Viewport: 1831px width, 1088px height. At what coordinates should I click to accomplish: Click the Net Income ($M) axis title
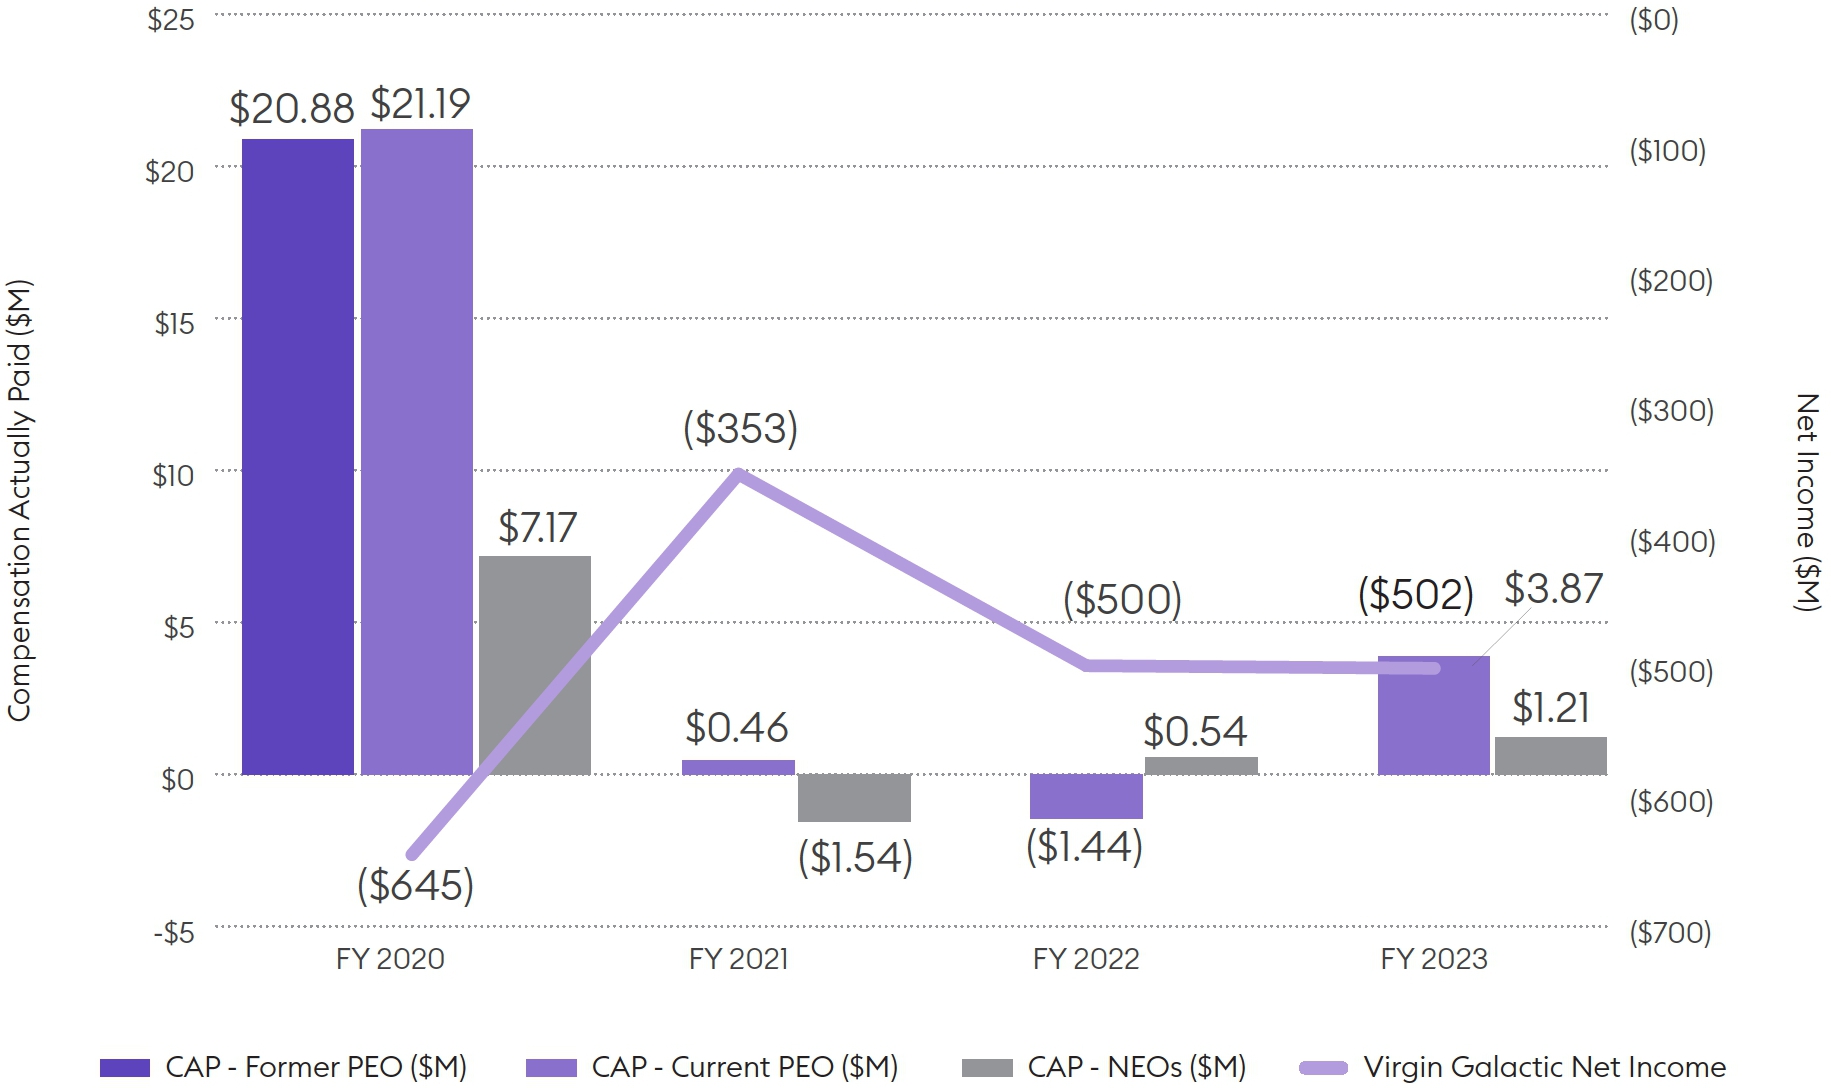(x=1807, y=502)
